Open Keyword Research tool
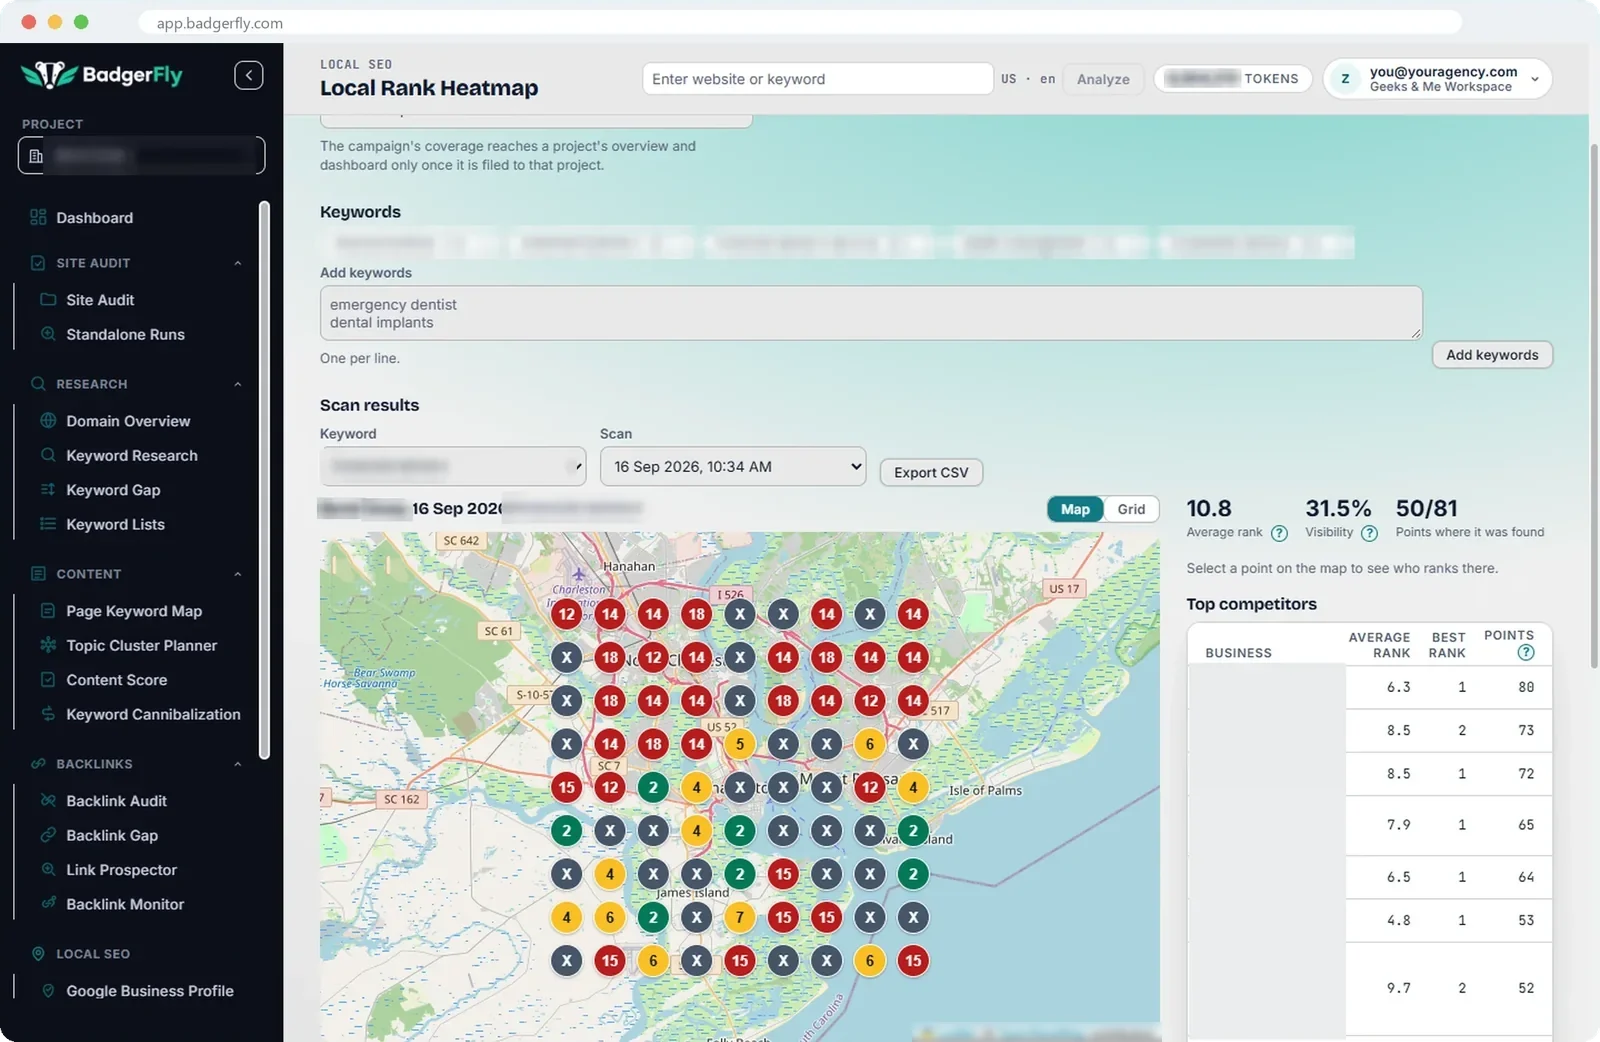This screenshot has height=1042, width=1600. point(132,455)
